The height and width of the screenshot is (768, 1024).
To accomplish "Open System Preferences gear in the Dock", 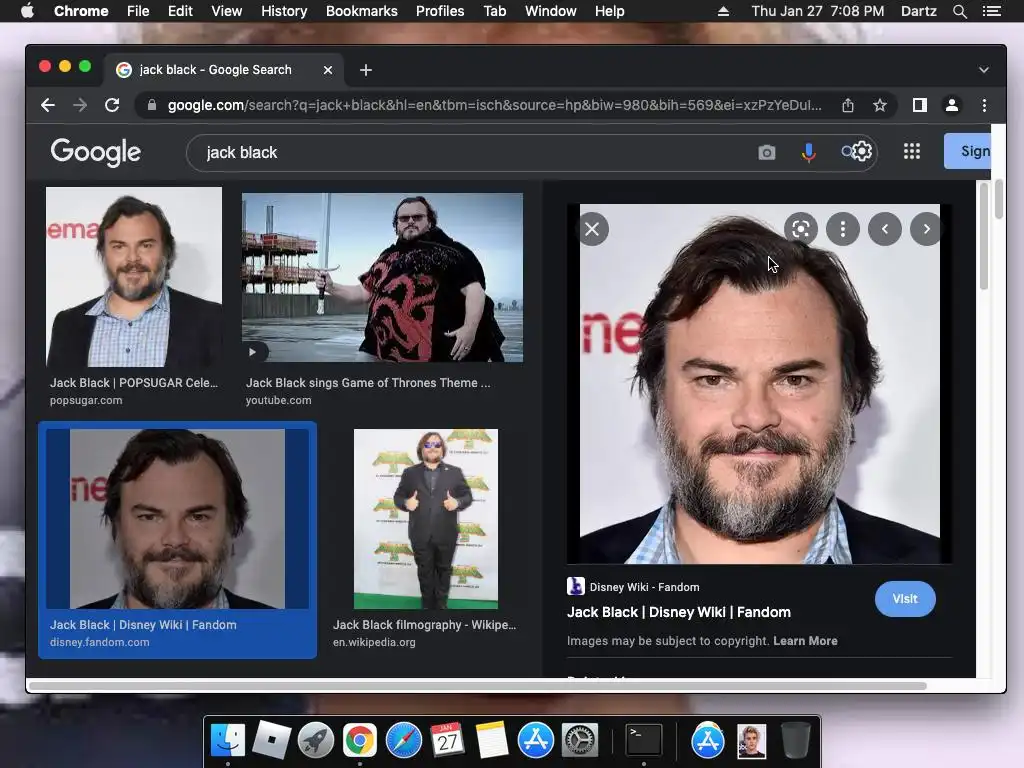I will (580, 741).
